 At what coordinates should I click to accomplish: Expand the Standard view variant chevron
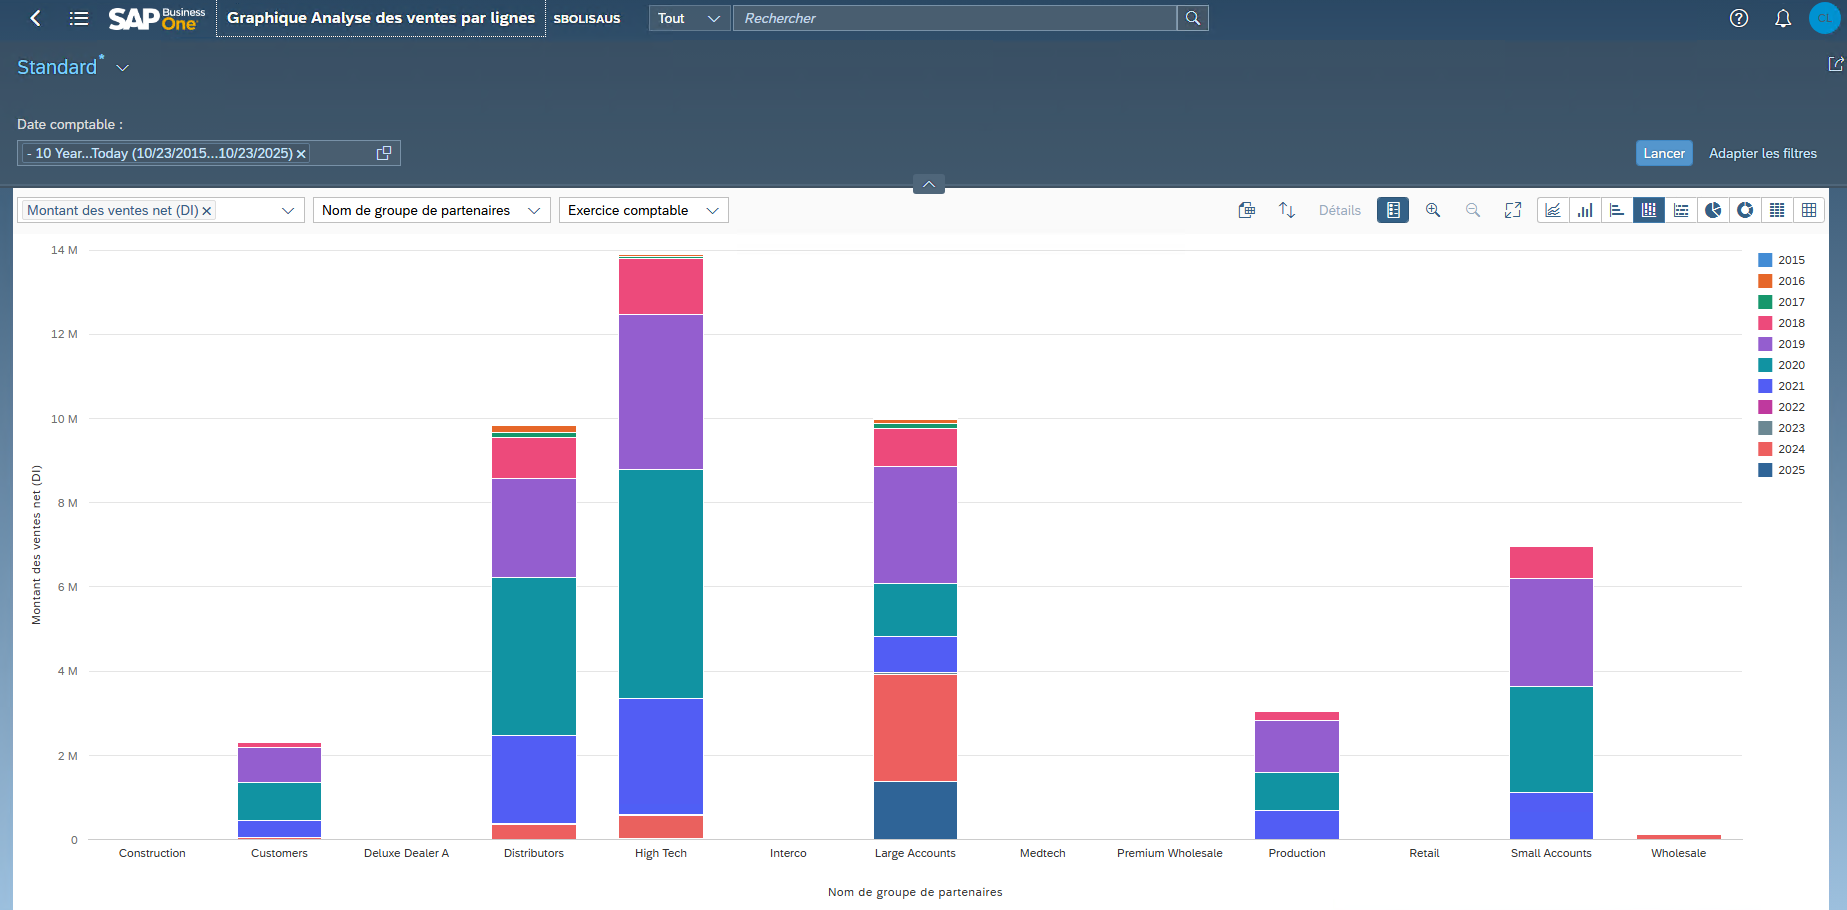(123, 68)
